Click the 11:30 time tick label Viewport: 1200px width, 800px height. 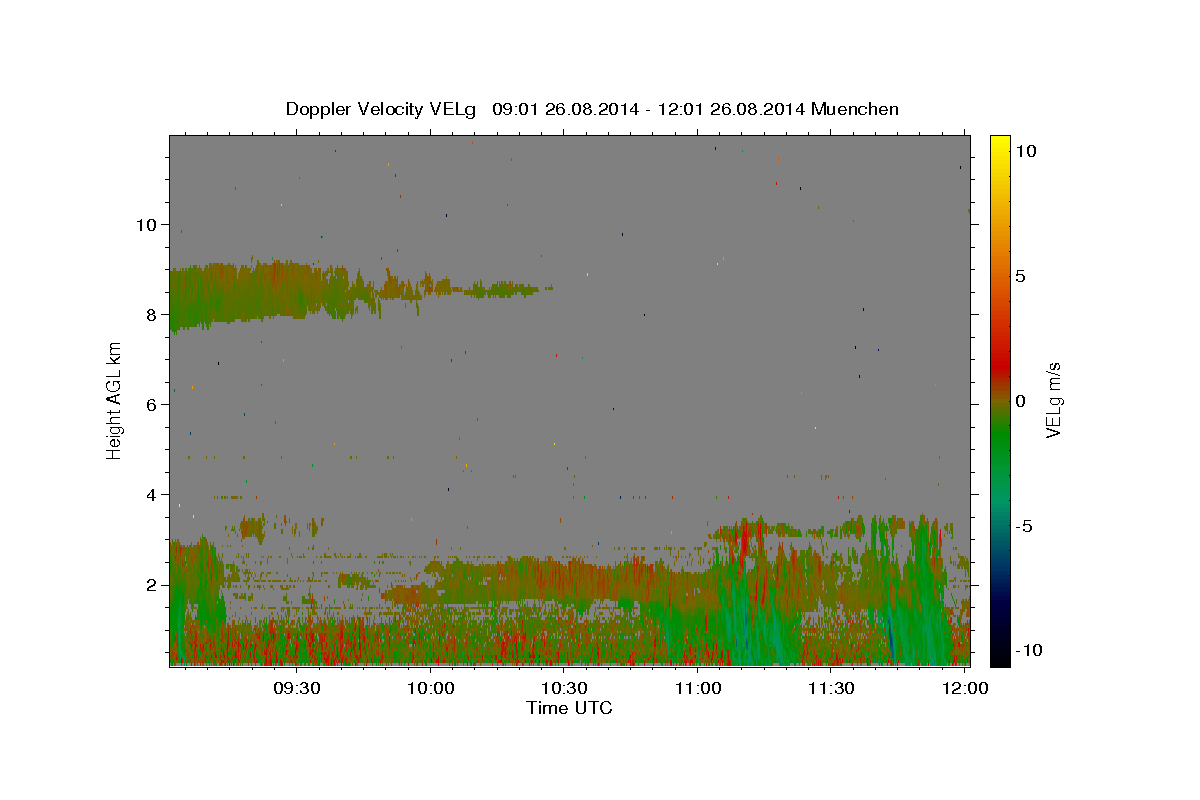pyautogui.click(x=831, y=688)
